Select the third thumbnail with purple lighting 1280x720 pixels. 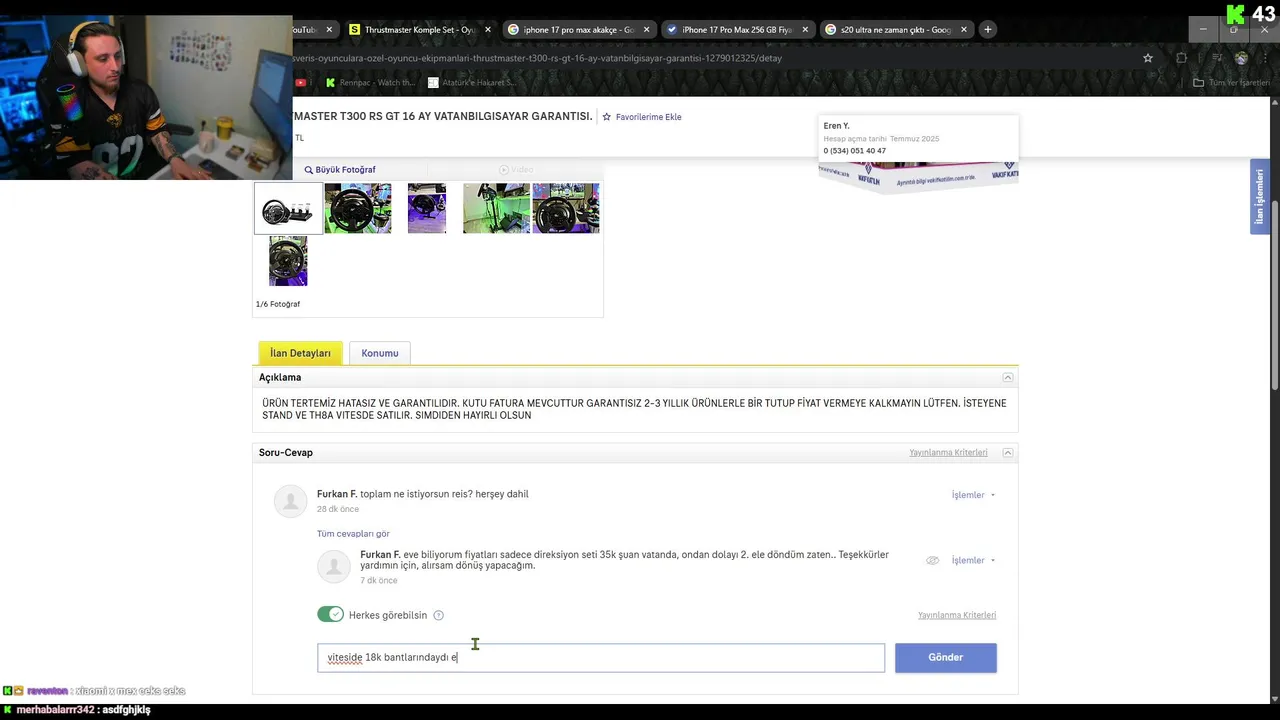click(427, 208)
